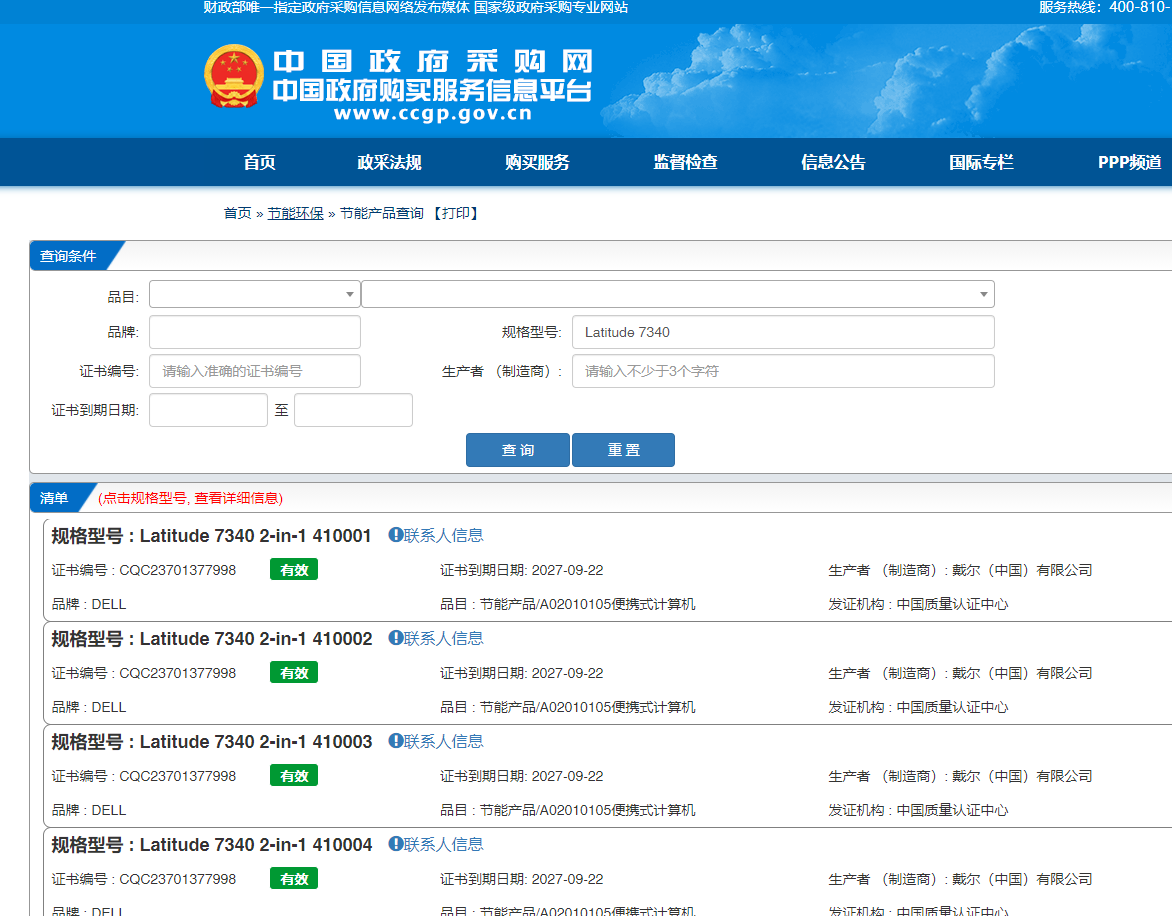Select the certificate expiry end date field
This screenshot has width=1172, height=916.
click(354, 410)
